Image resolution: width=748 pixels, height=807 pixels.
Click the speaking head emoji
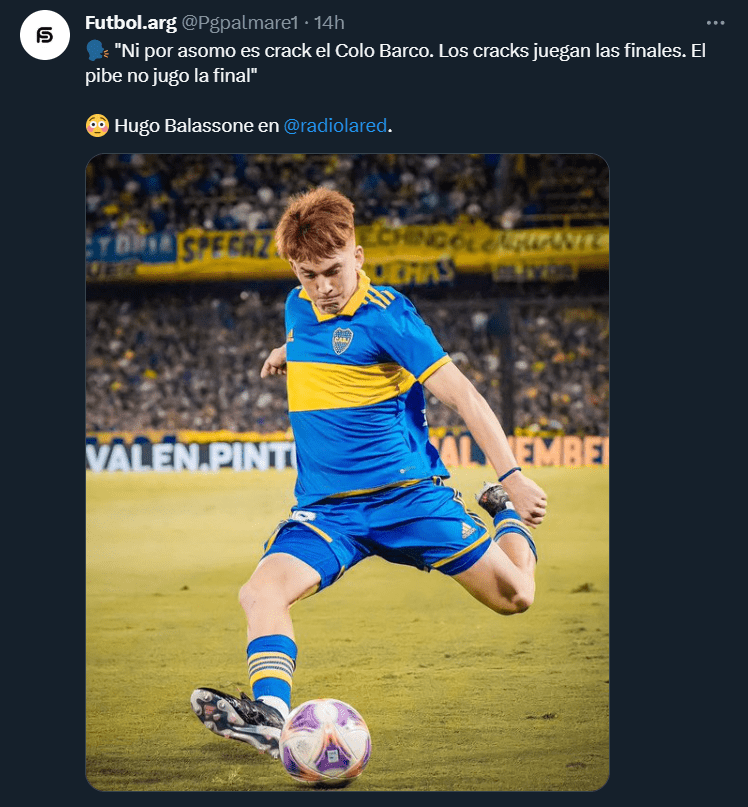point(97,51)
